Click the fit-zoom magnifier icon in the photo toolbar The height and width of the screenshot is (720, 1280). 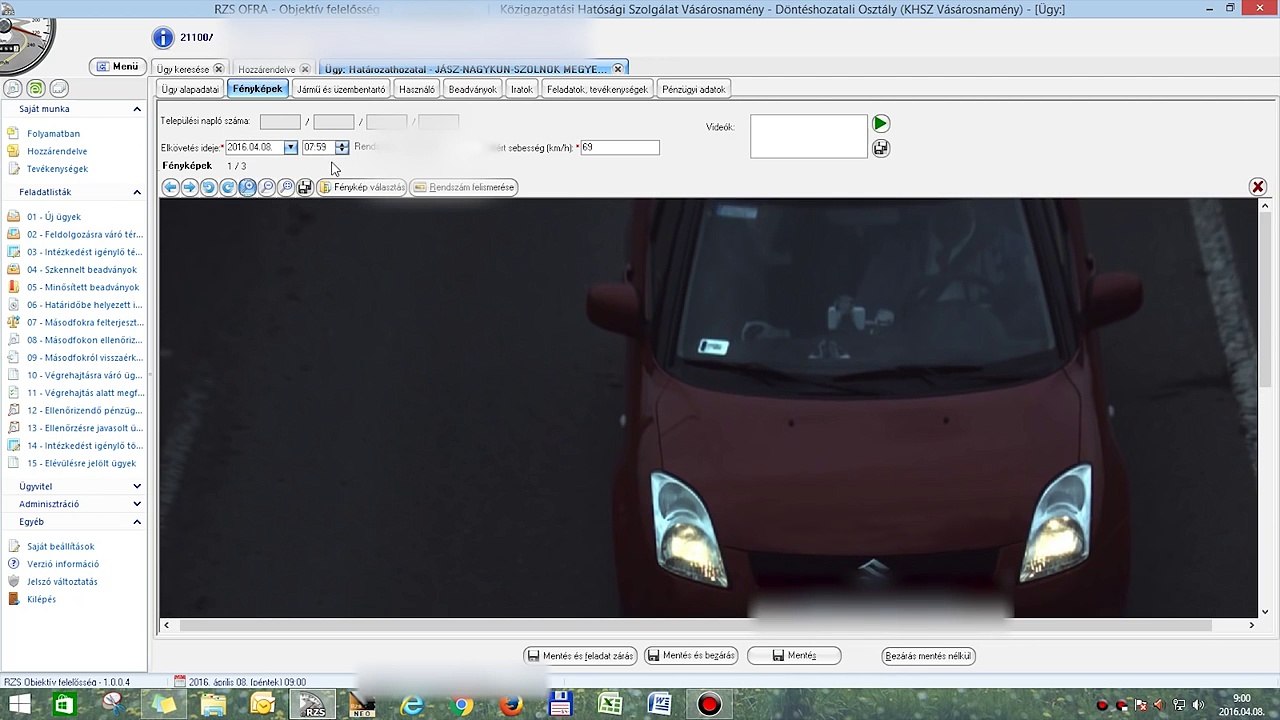[x=286, y=187]
